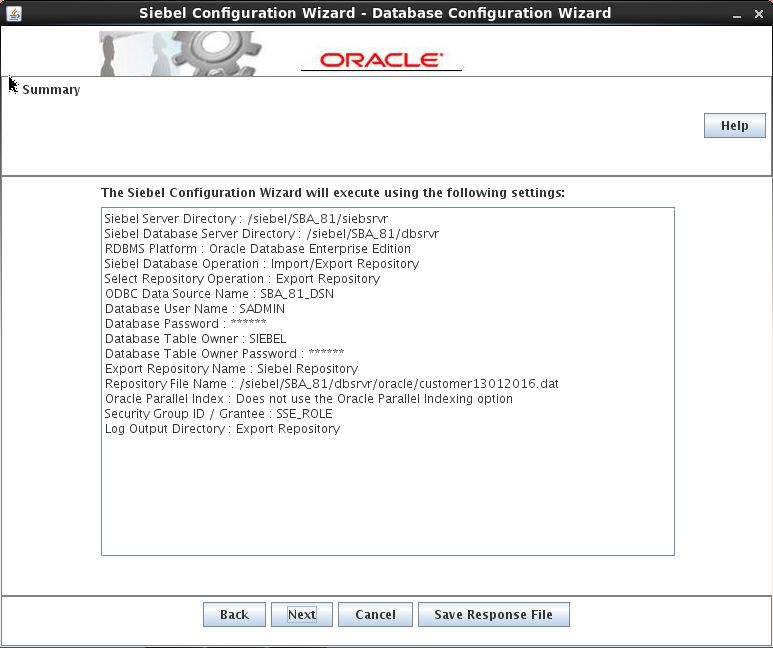The image size is (773, 648).
Task: Click the 'Export Repository Name' line
Action: point(231,369)
